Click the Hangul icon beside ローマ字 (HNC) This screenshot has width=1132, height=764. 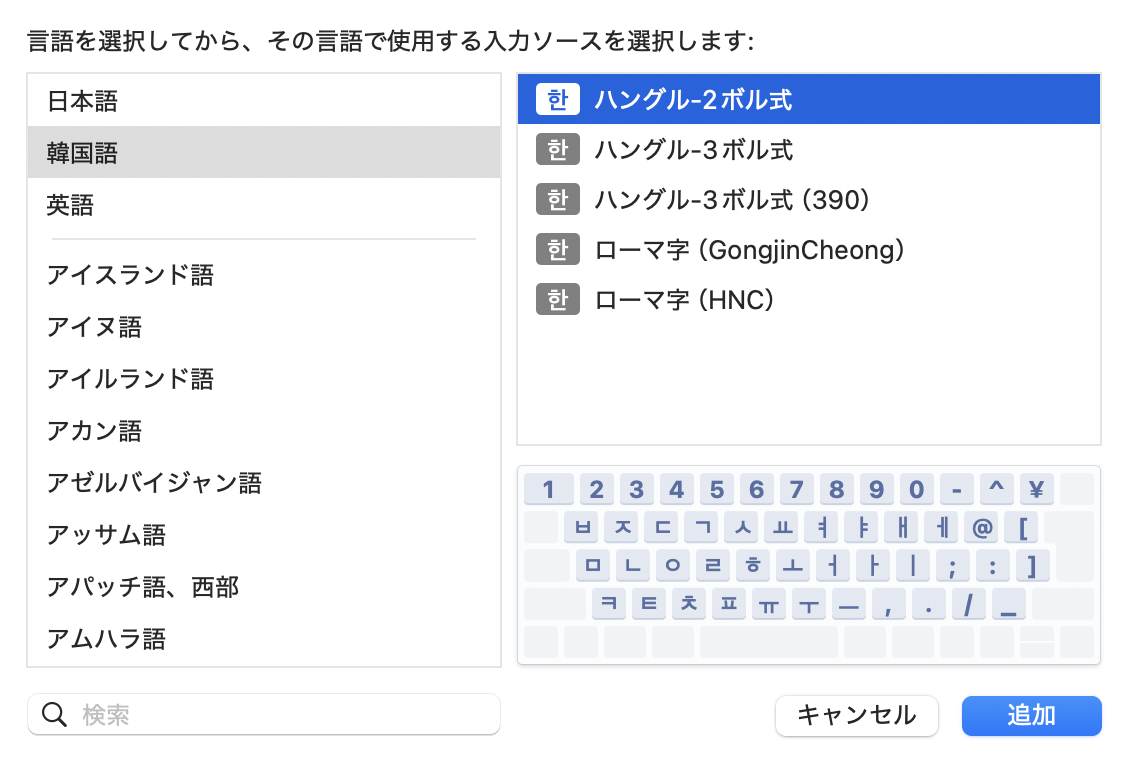click(x=557, y=299)
